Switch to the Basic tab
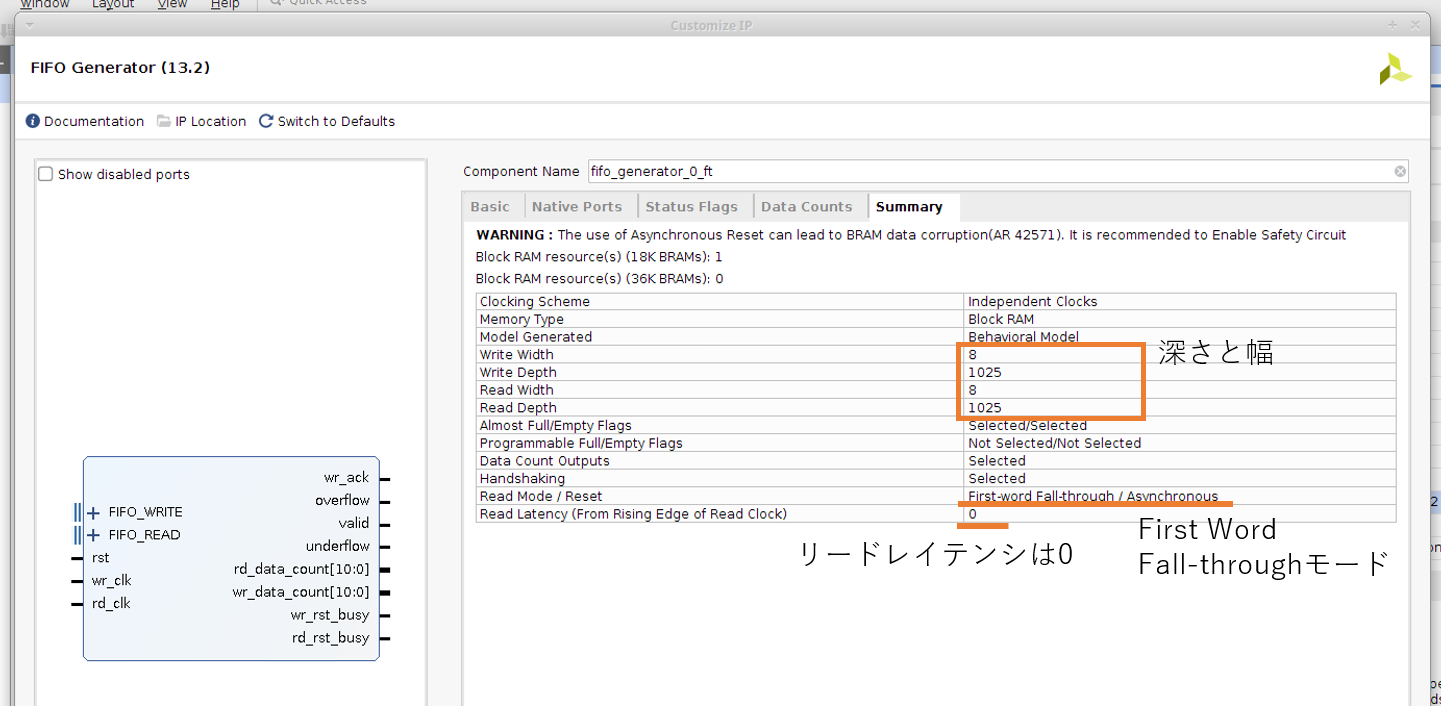 490,207
